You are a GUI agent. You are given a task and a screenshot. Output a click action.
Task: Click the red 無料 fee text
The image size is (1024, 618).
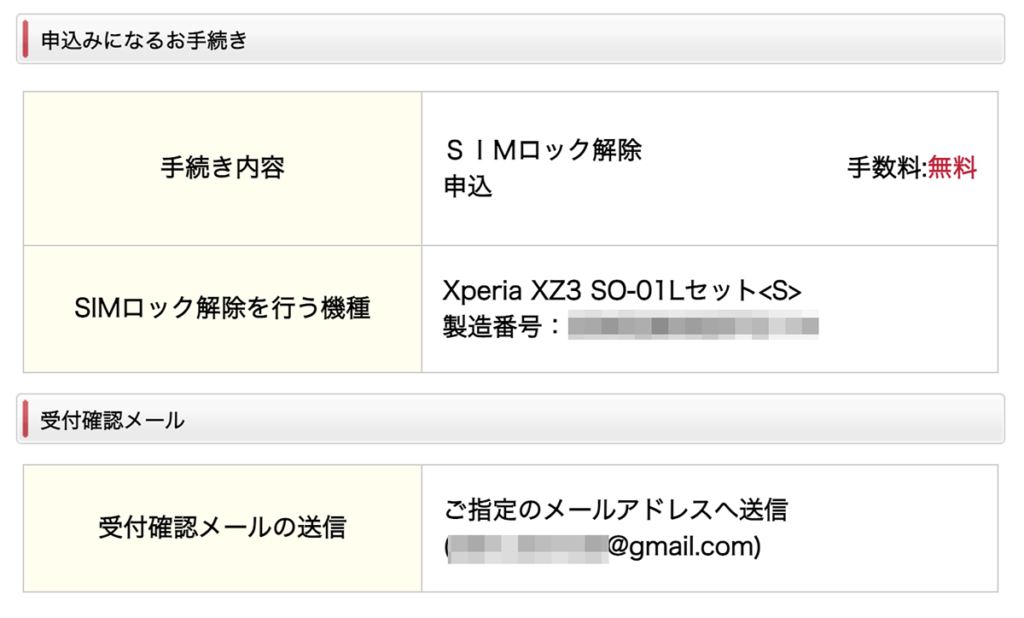[952, 168]
